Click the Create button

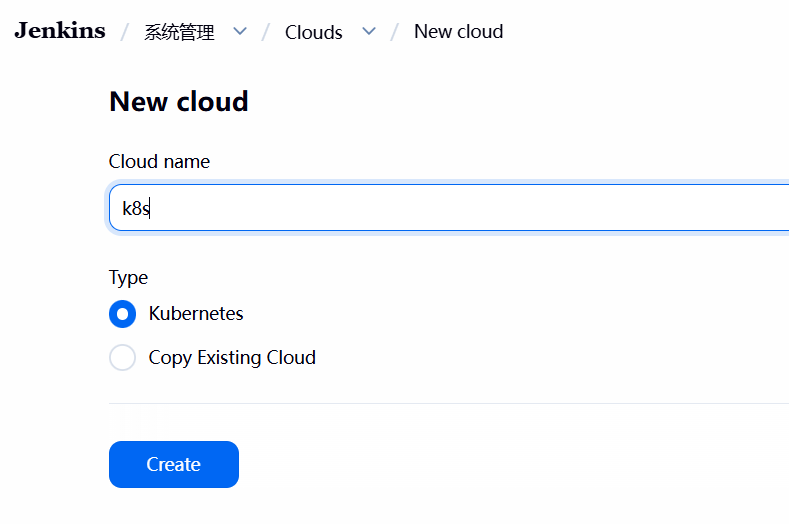[174, 464]
